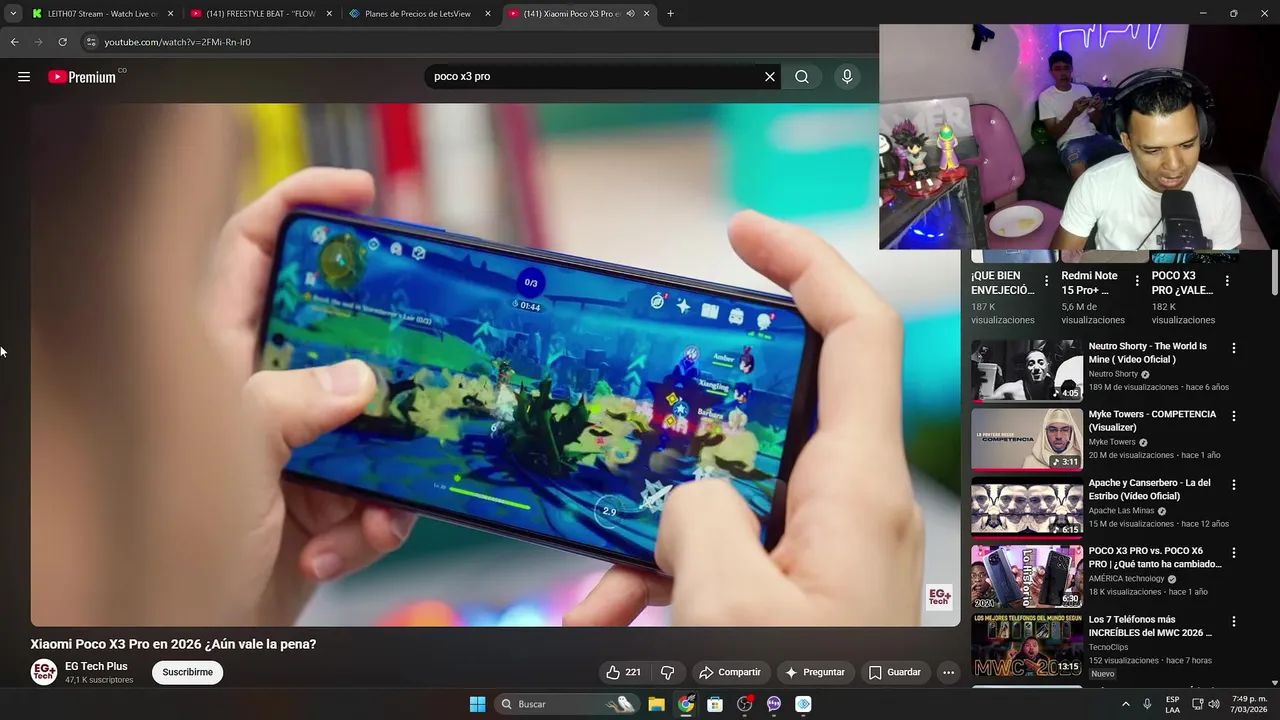Viewport: 1280px width, 720px height.
Task: Save video with the Guardar button
Action: tap(895, 672)
